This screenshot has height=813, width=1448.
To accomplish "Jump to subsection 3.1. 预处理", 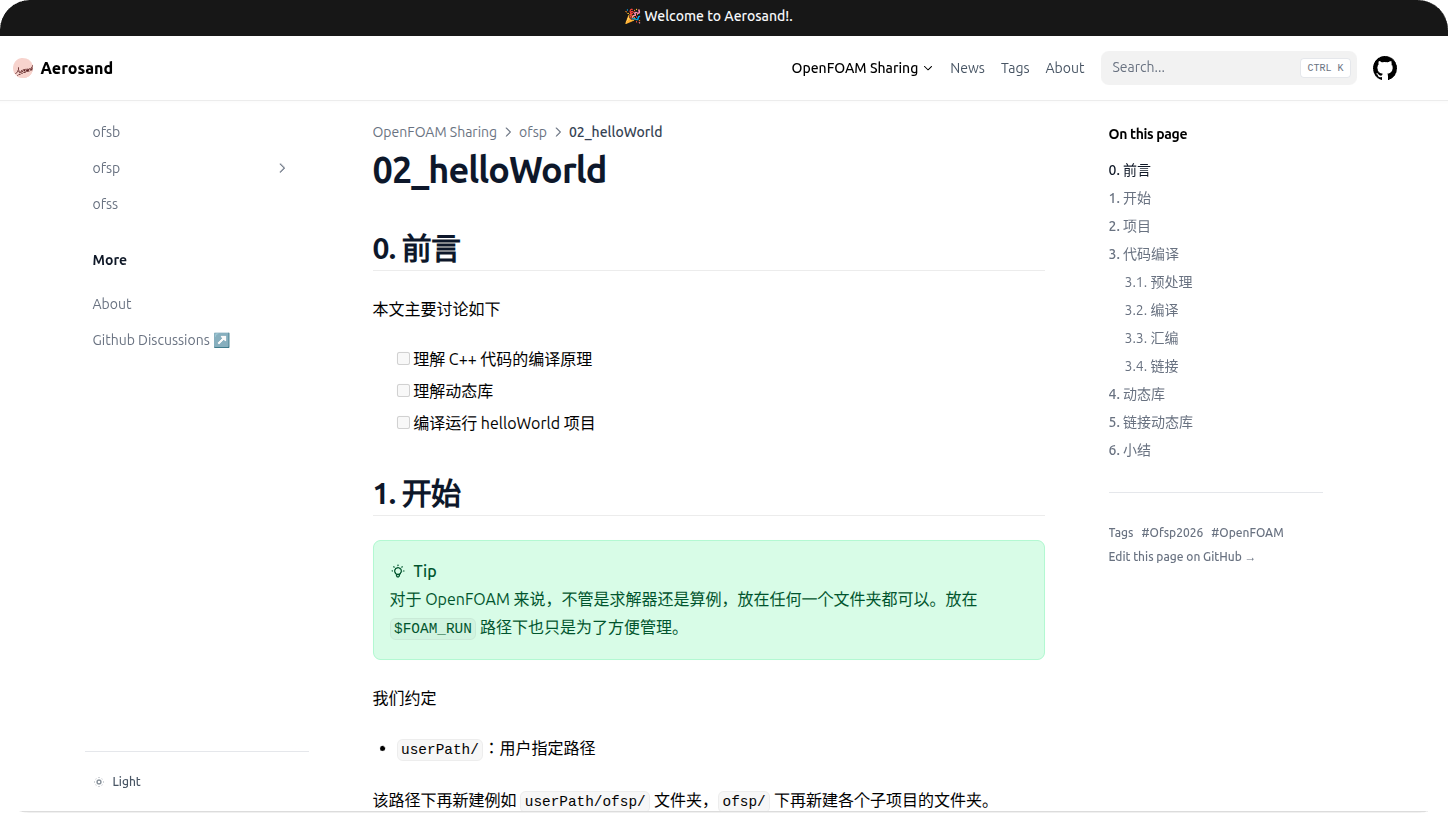I will coord(1158,282).
